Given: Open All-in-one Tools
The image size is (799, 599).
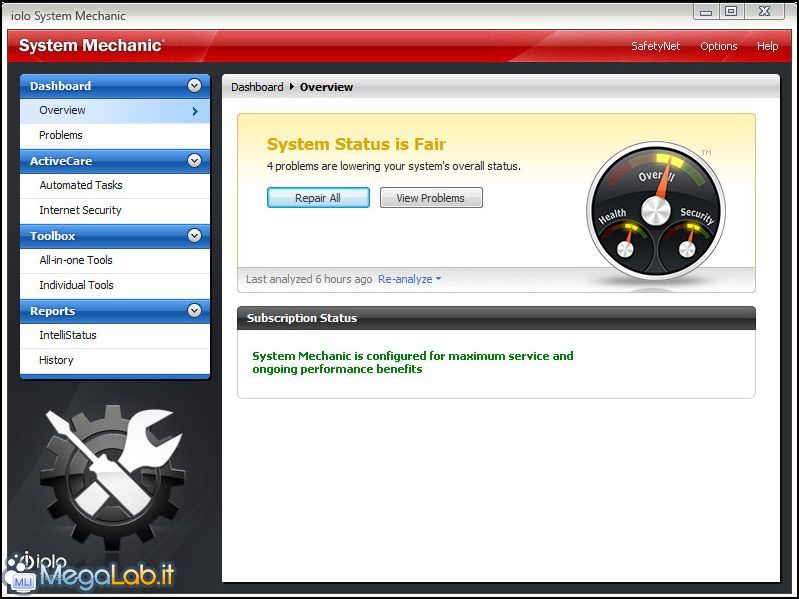Looking at the screenshot, I should click(115, 260).
